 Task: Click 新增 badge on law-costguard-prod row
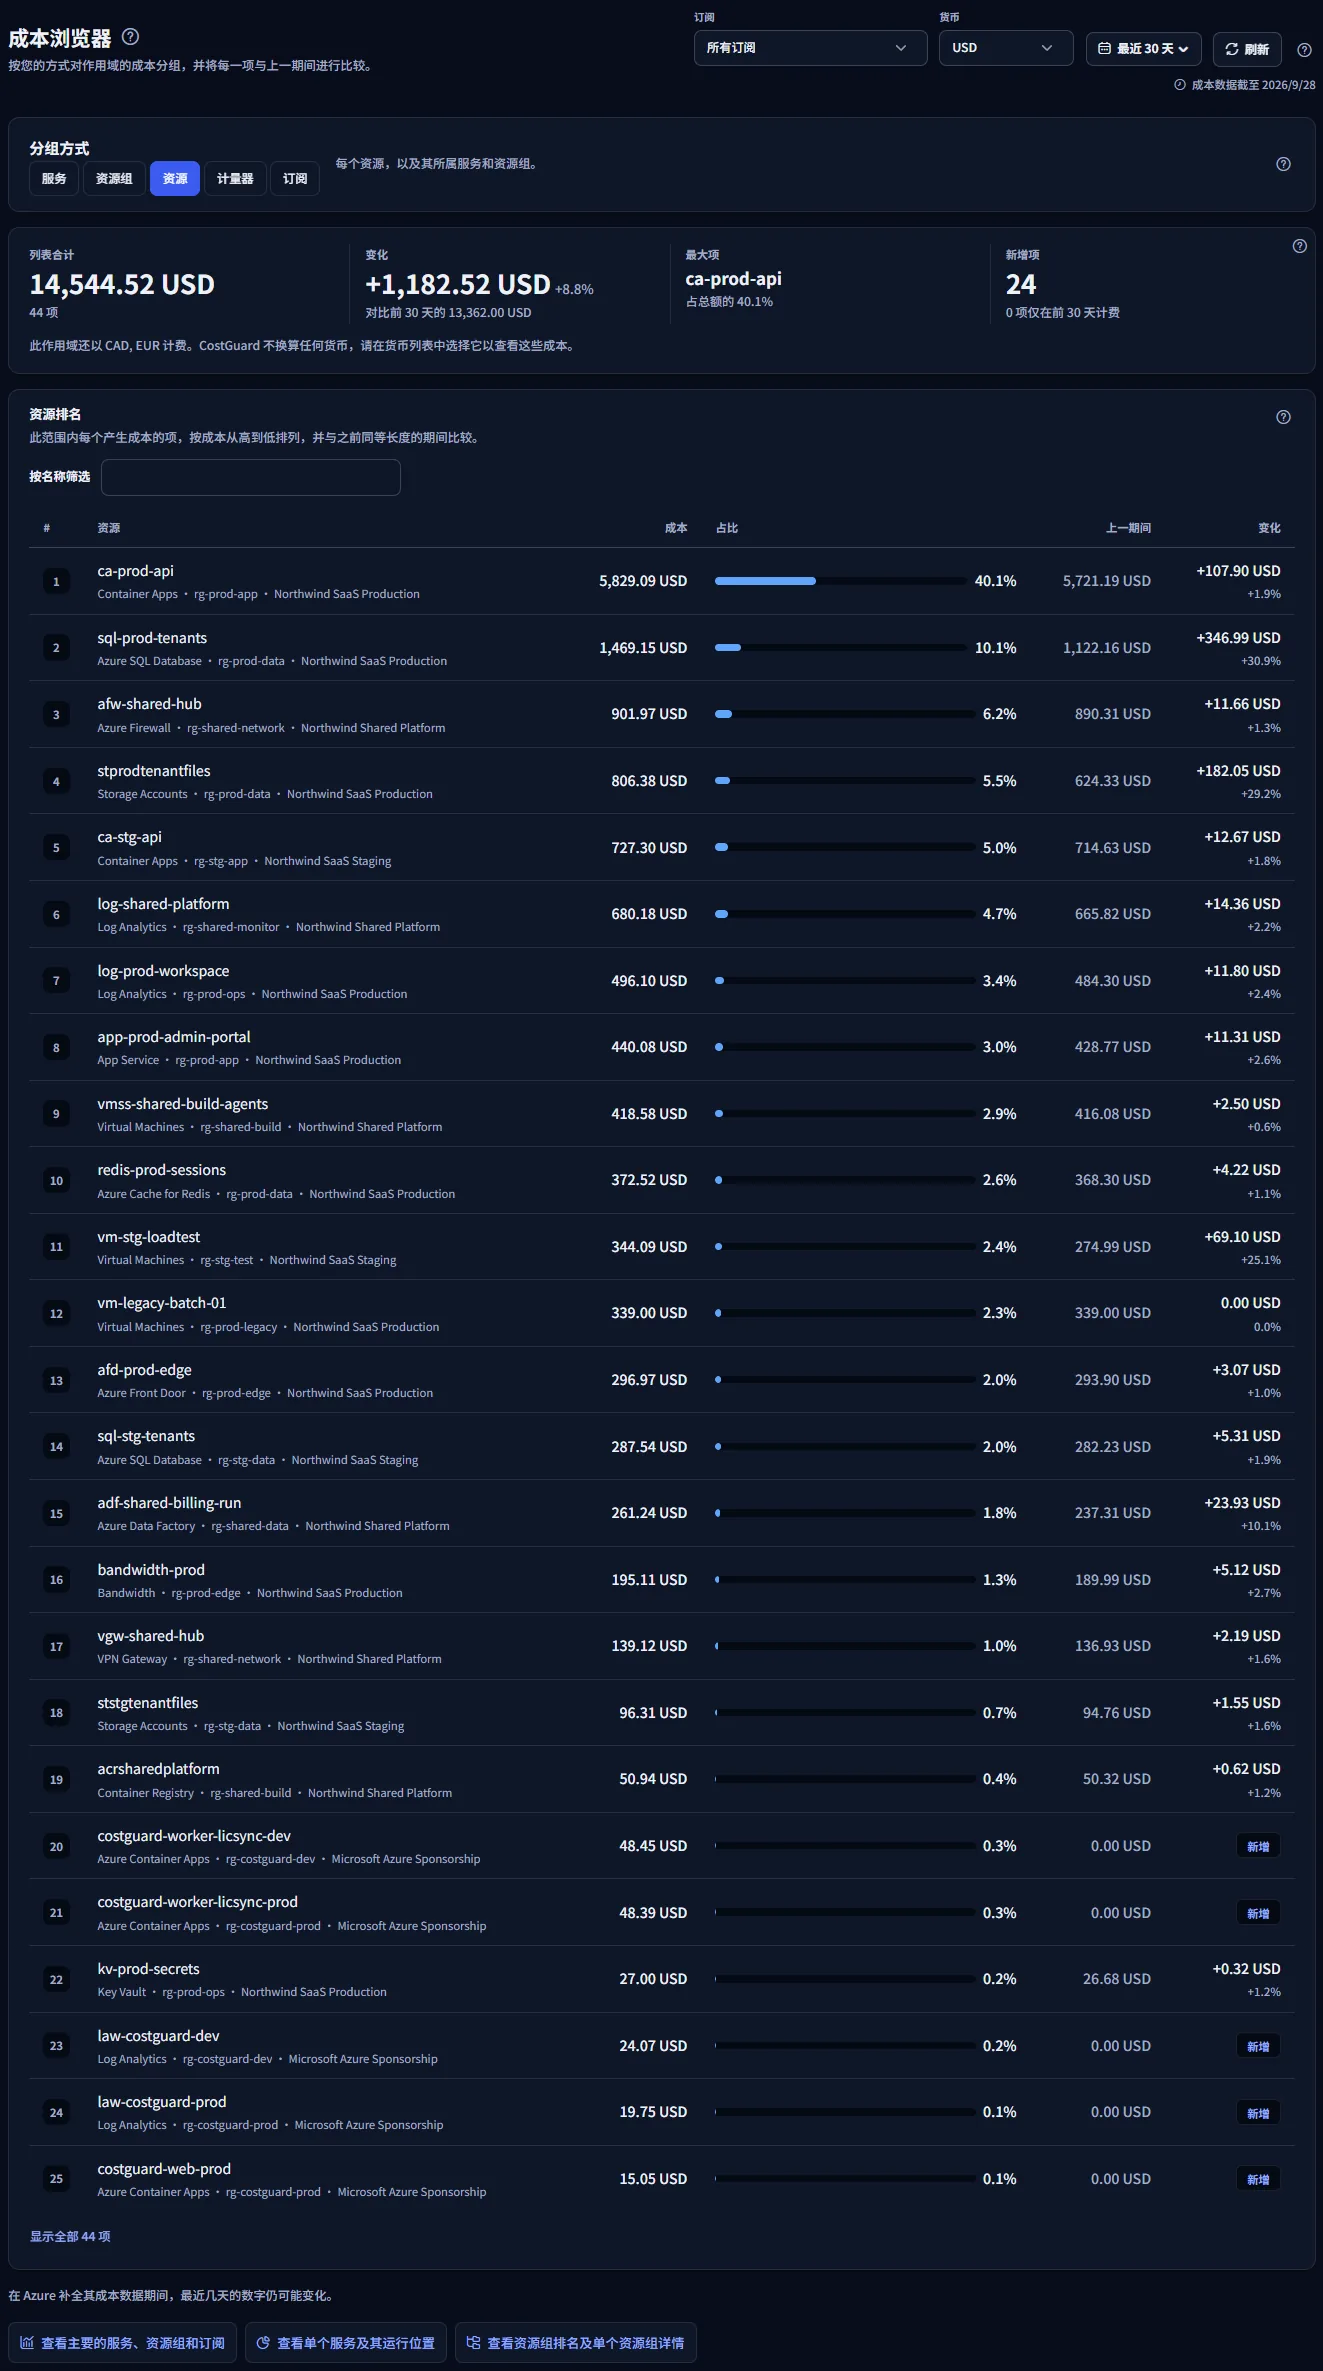tap(1258, 2113)
